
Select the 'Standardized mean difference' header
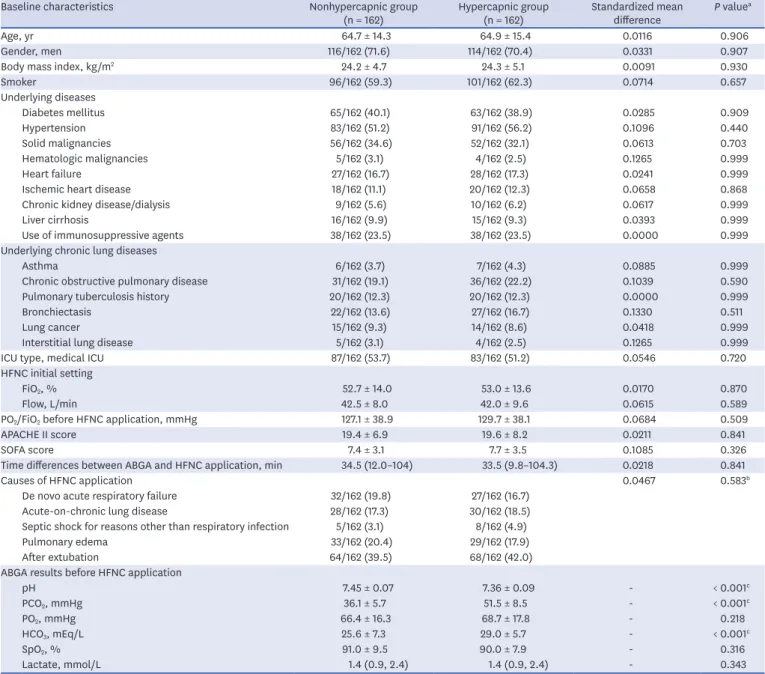pos(637,14)
